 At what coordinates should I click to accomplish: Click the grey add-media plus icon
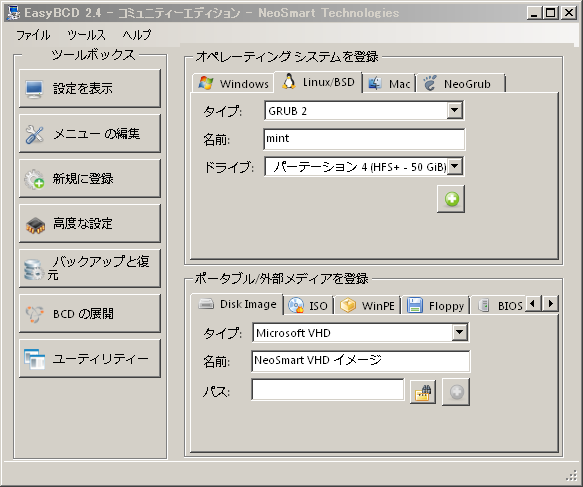coord(456,392)
